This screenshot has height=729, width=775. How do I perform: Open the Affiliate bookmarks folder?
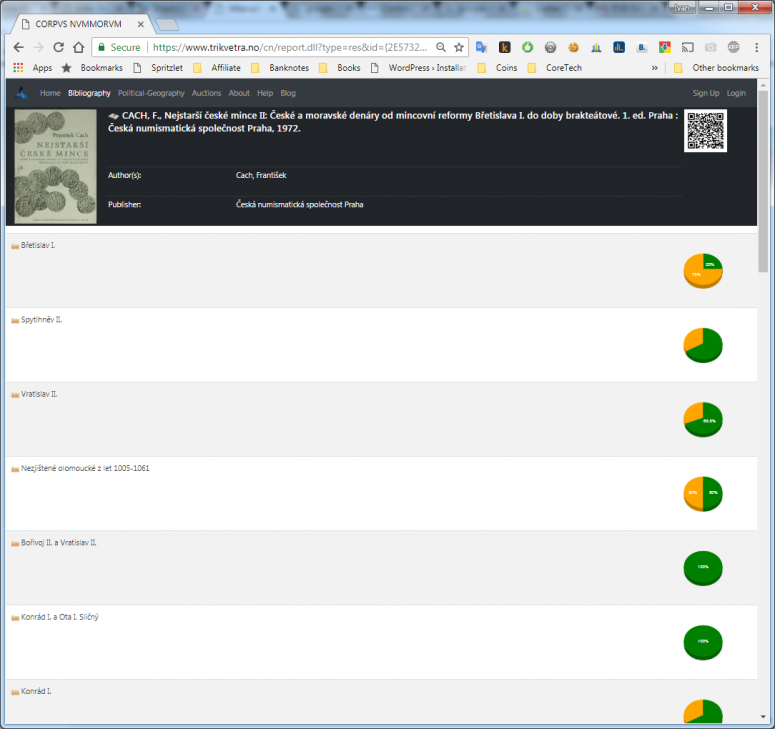coord(216,68)
